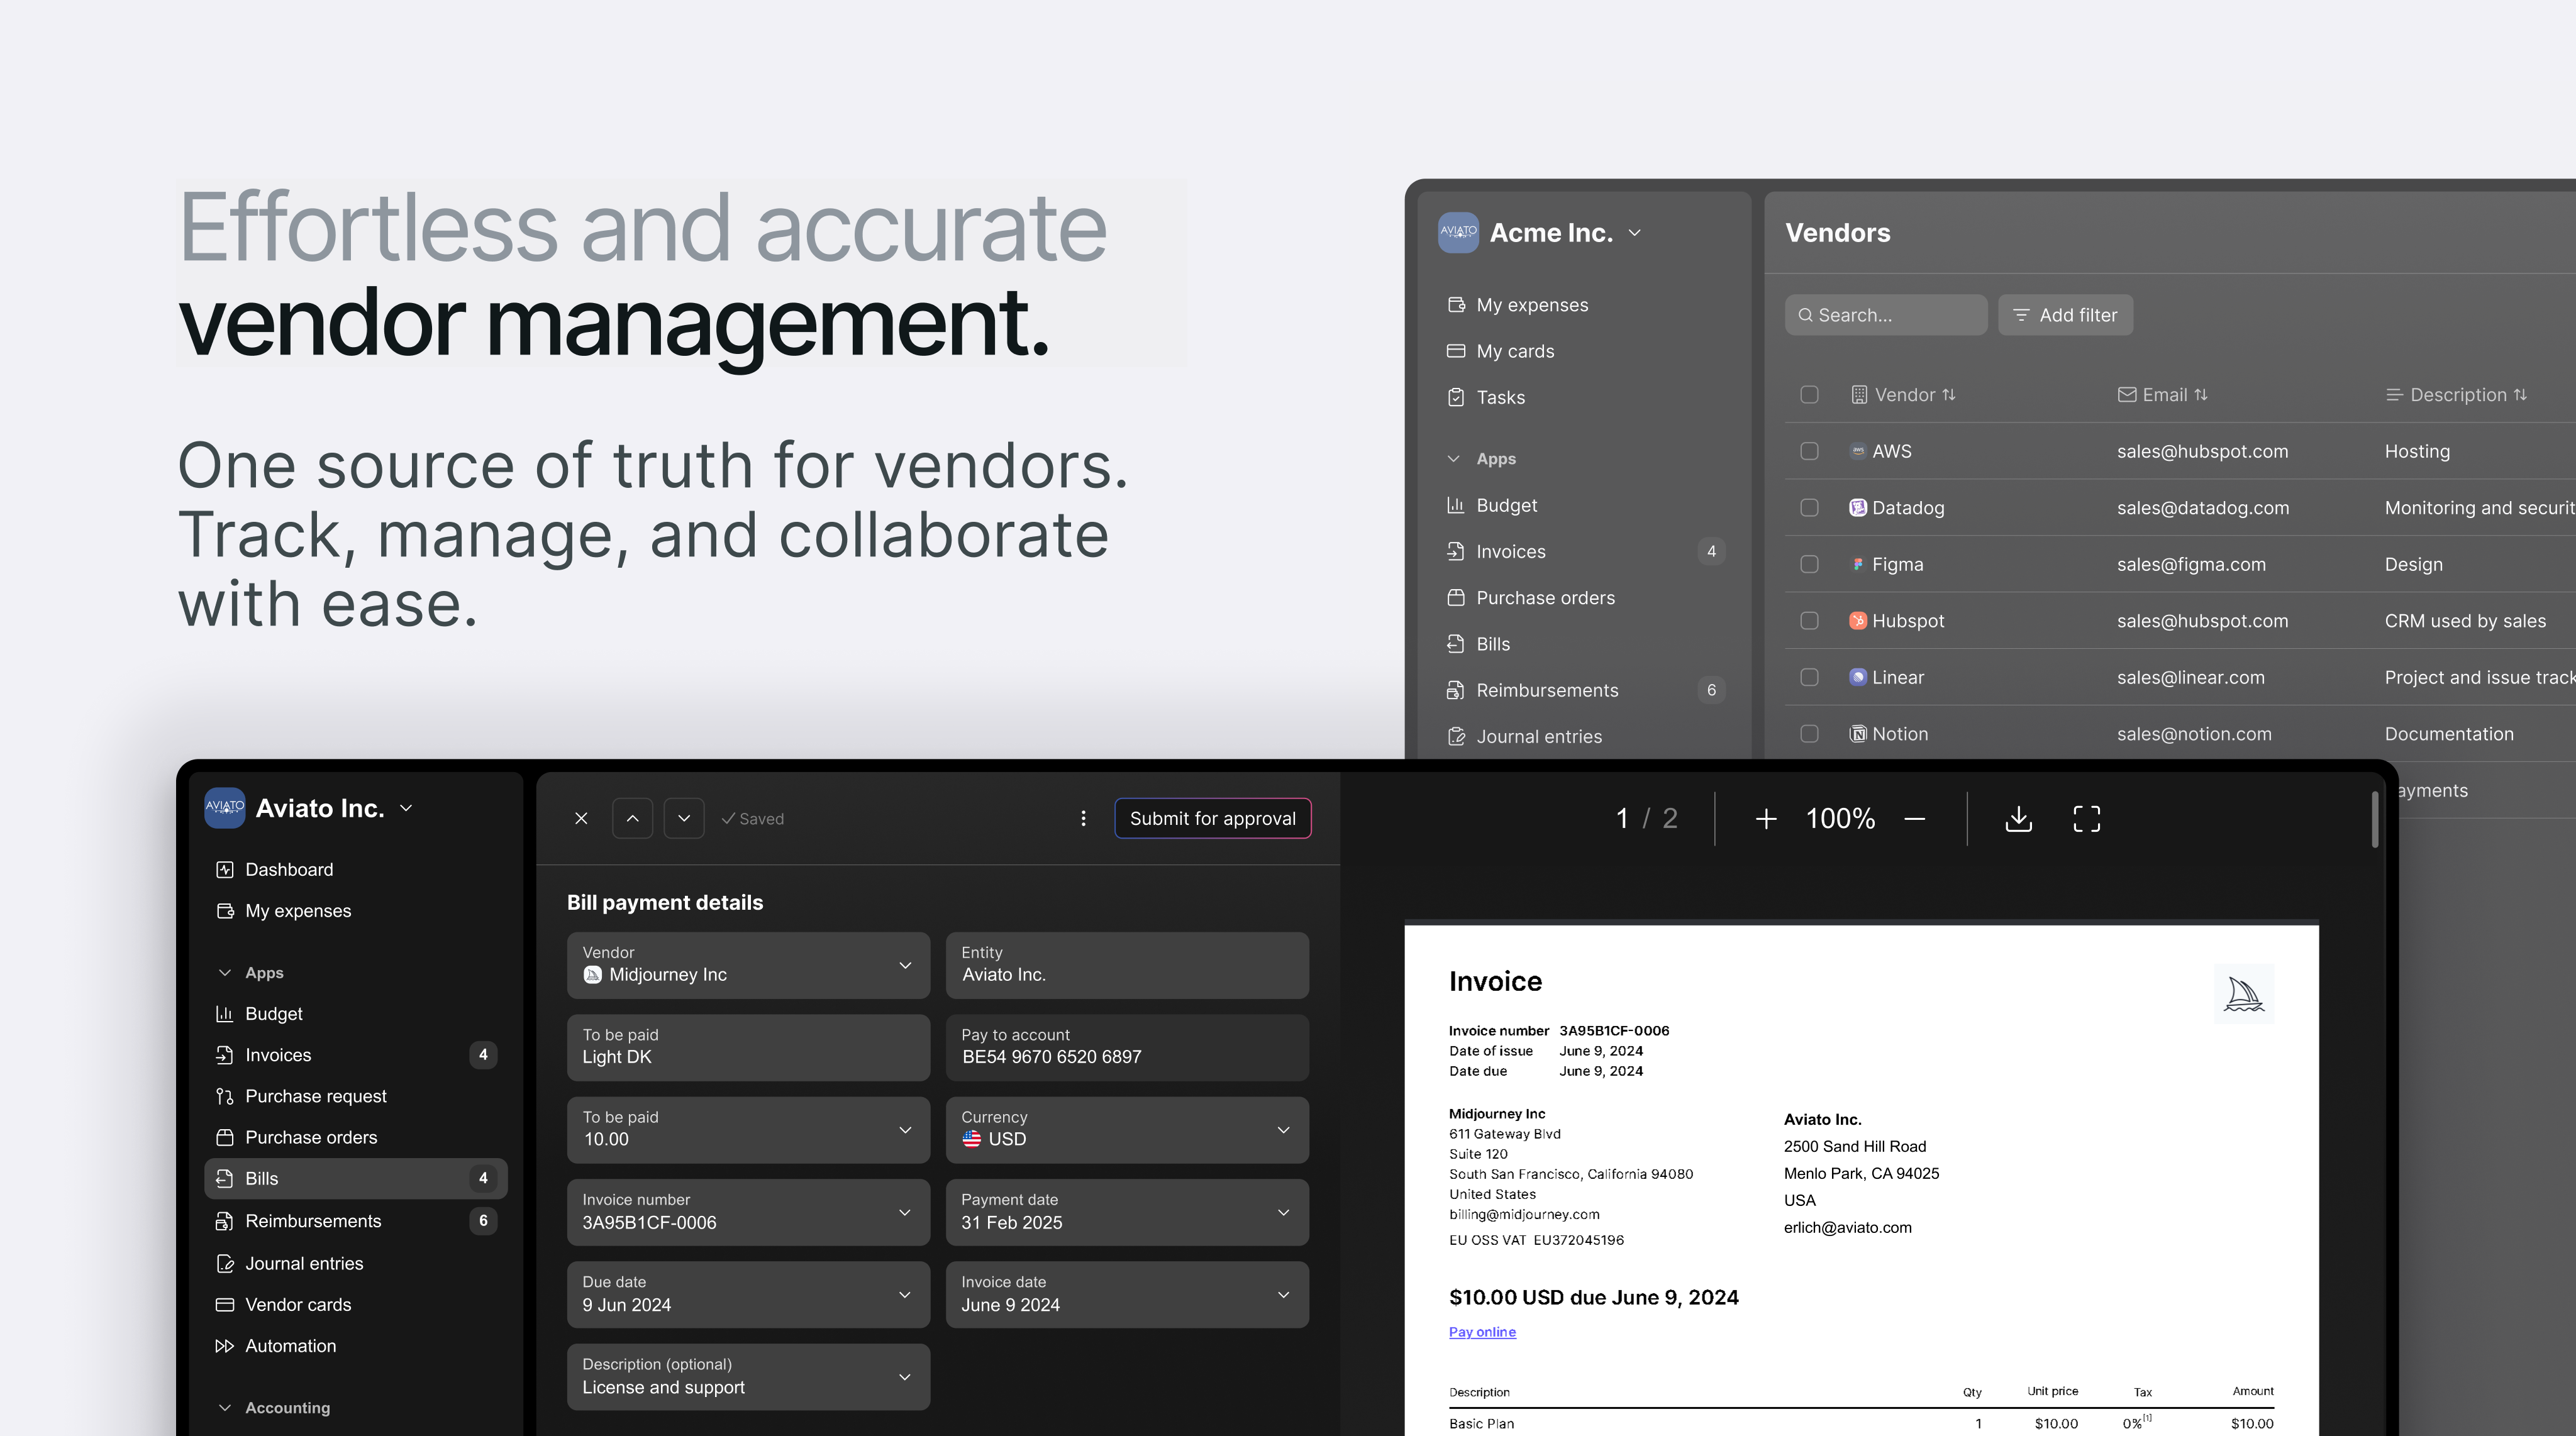Open Reimbursements in Aviato sidebar
2576x1436 pixels.
coord(313,1221)
